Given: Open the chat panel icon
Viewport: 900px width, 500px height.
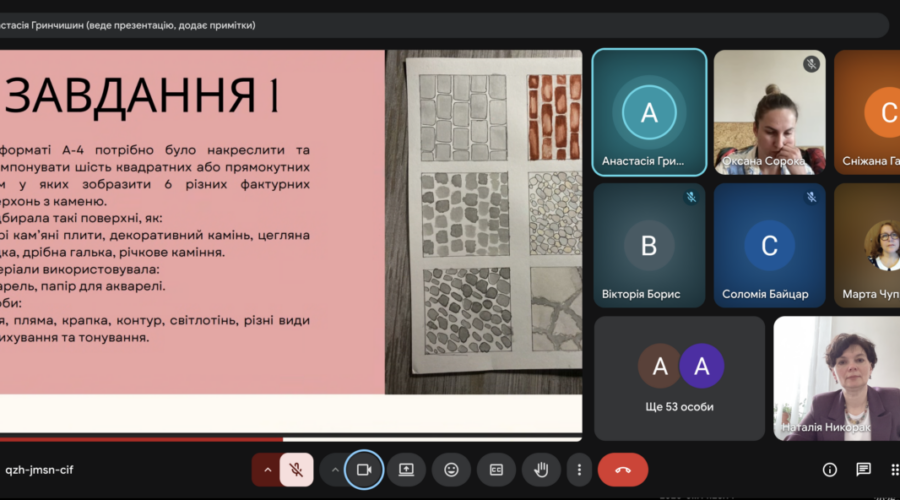Looking at the screenshot, I should 863,470.
